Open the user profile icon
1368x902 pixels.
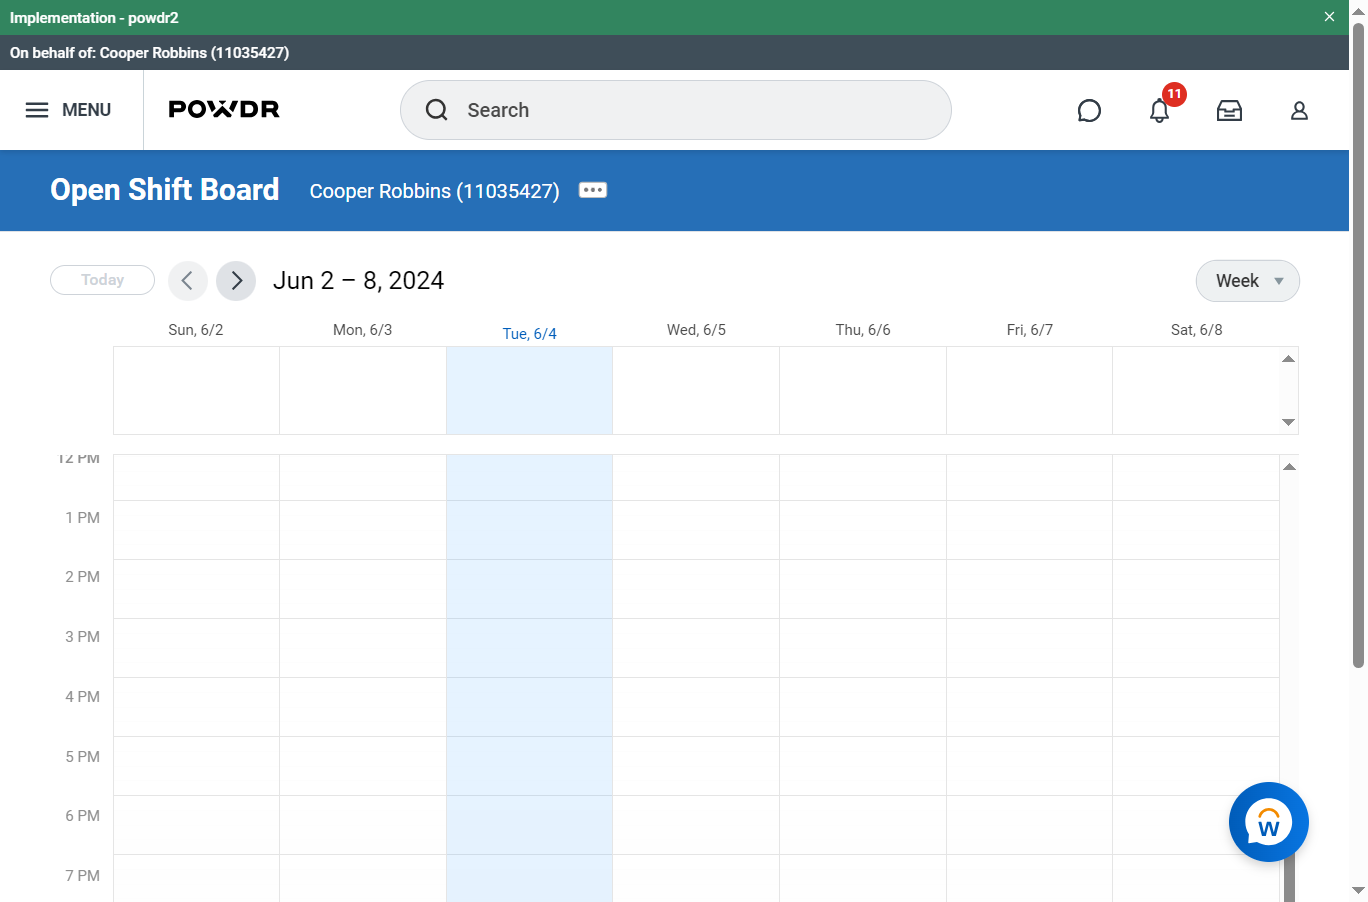click(x=1299, y=111)
